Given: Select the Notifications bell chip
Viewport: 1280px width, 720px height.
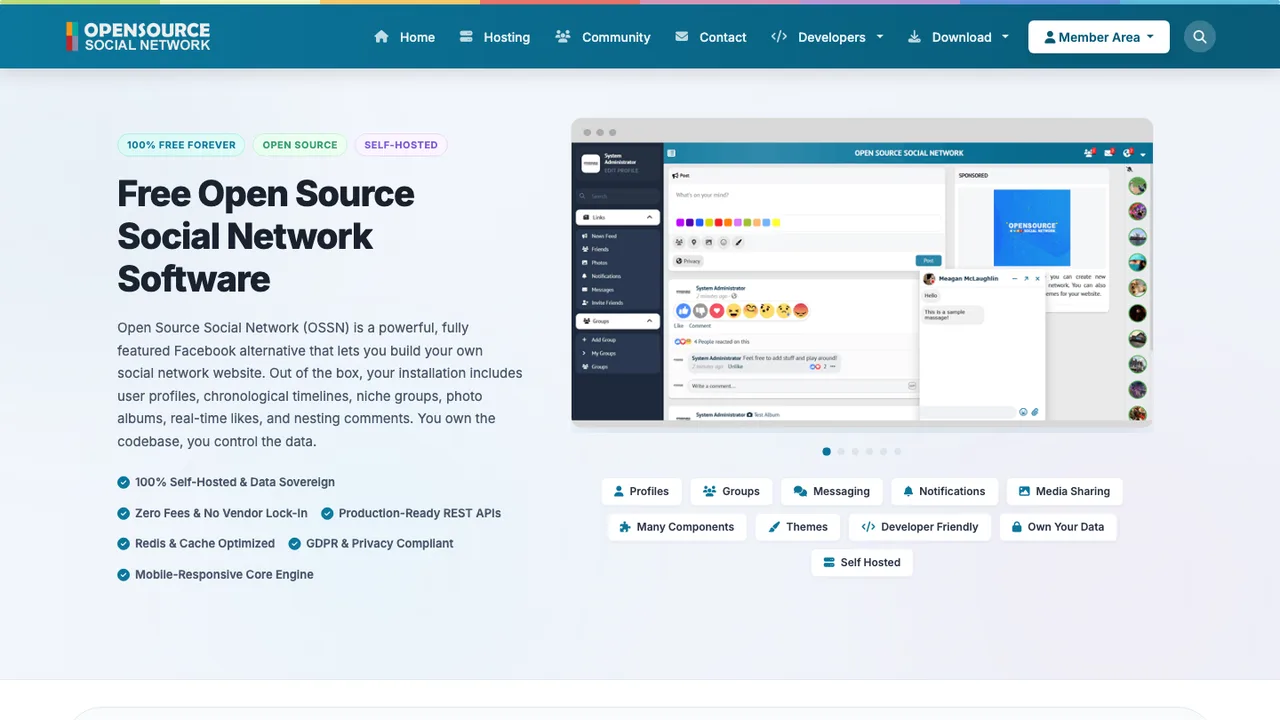Looking at the screenshot, I should pyautogui.click(x=944, y=491).
